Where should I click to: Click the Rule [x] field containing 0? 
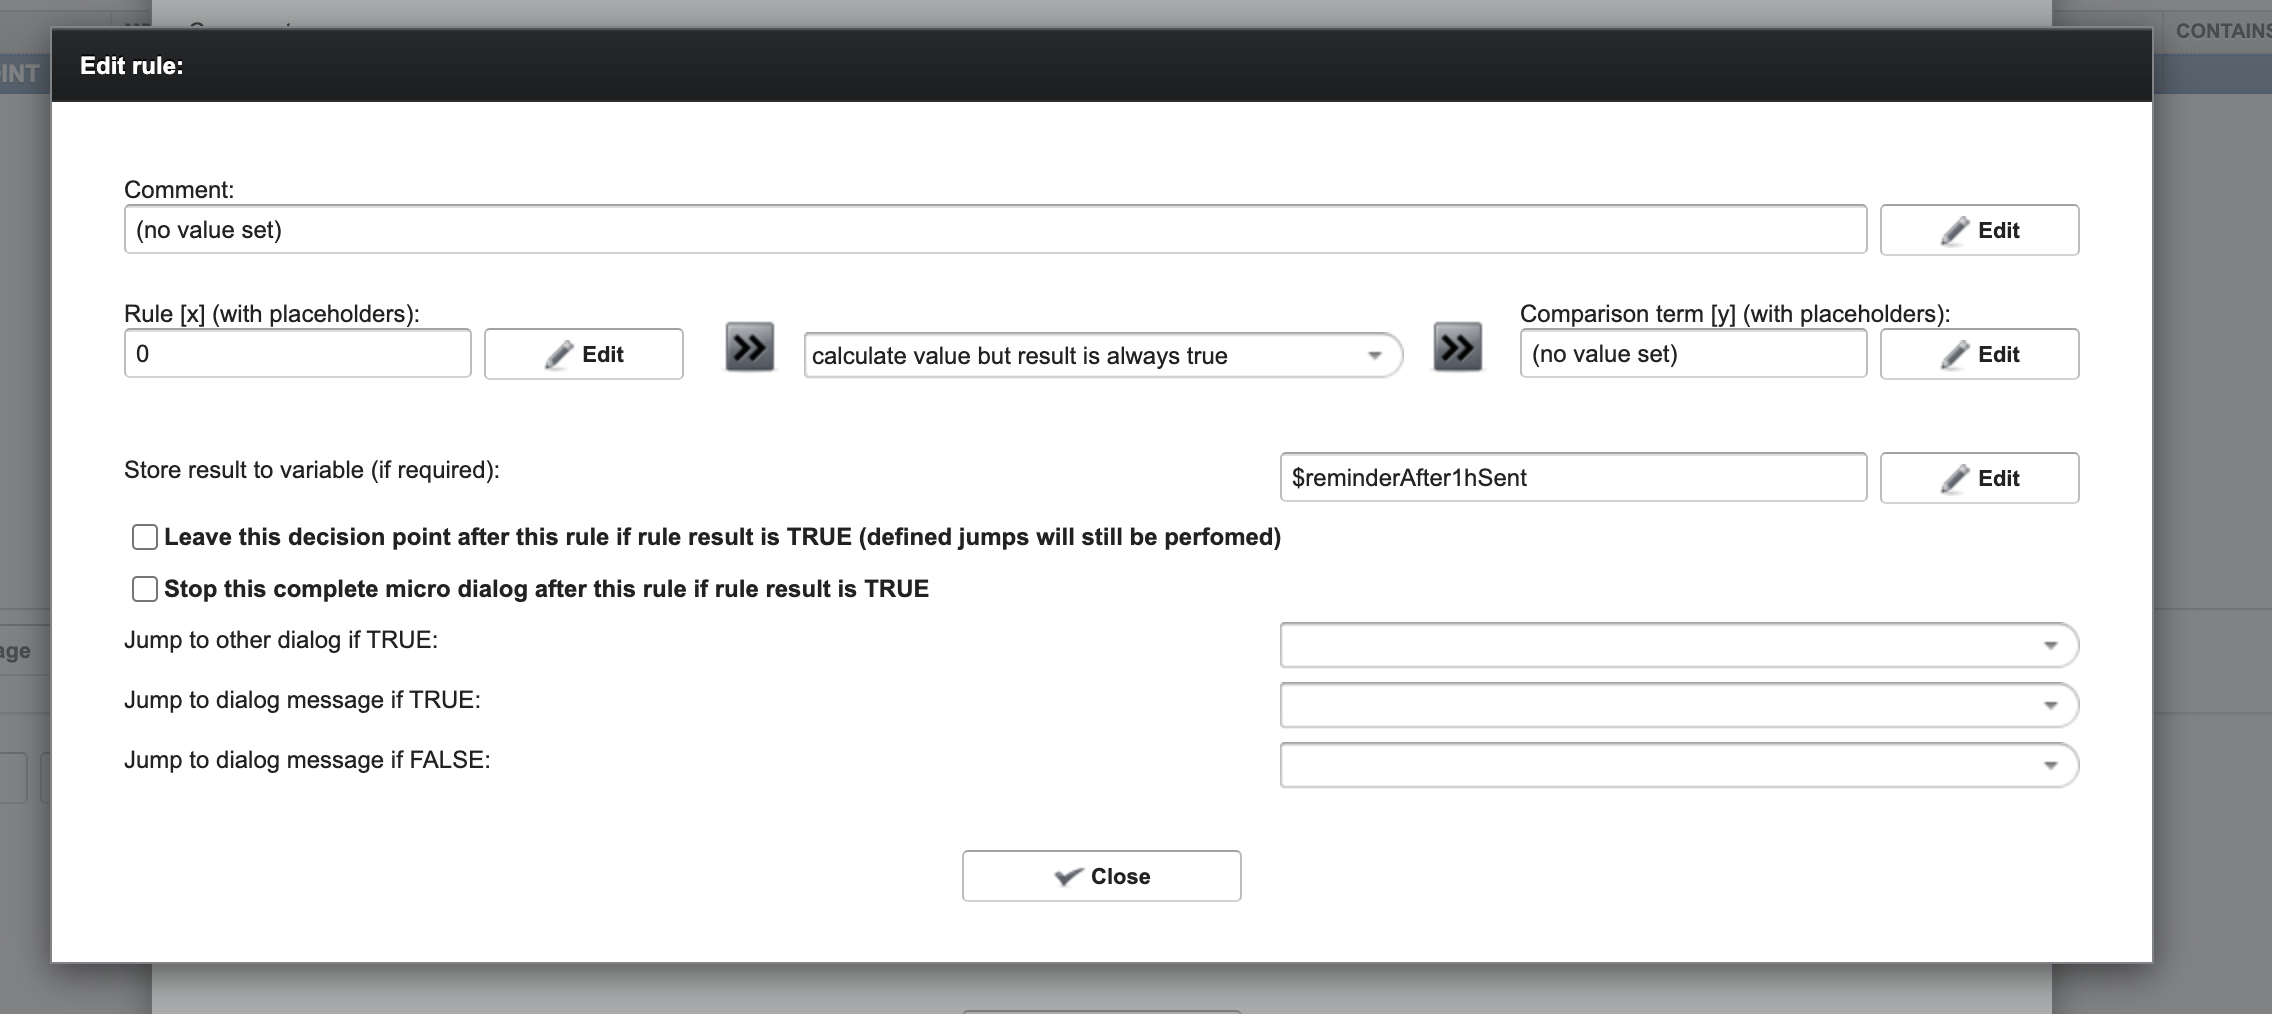(x=297, y=354)
